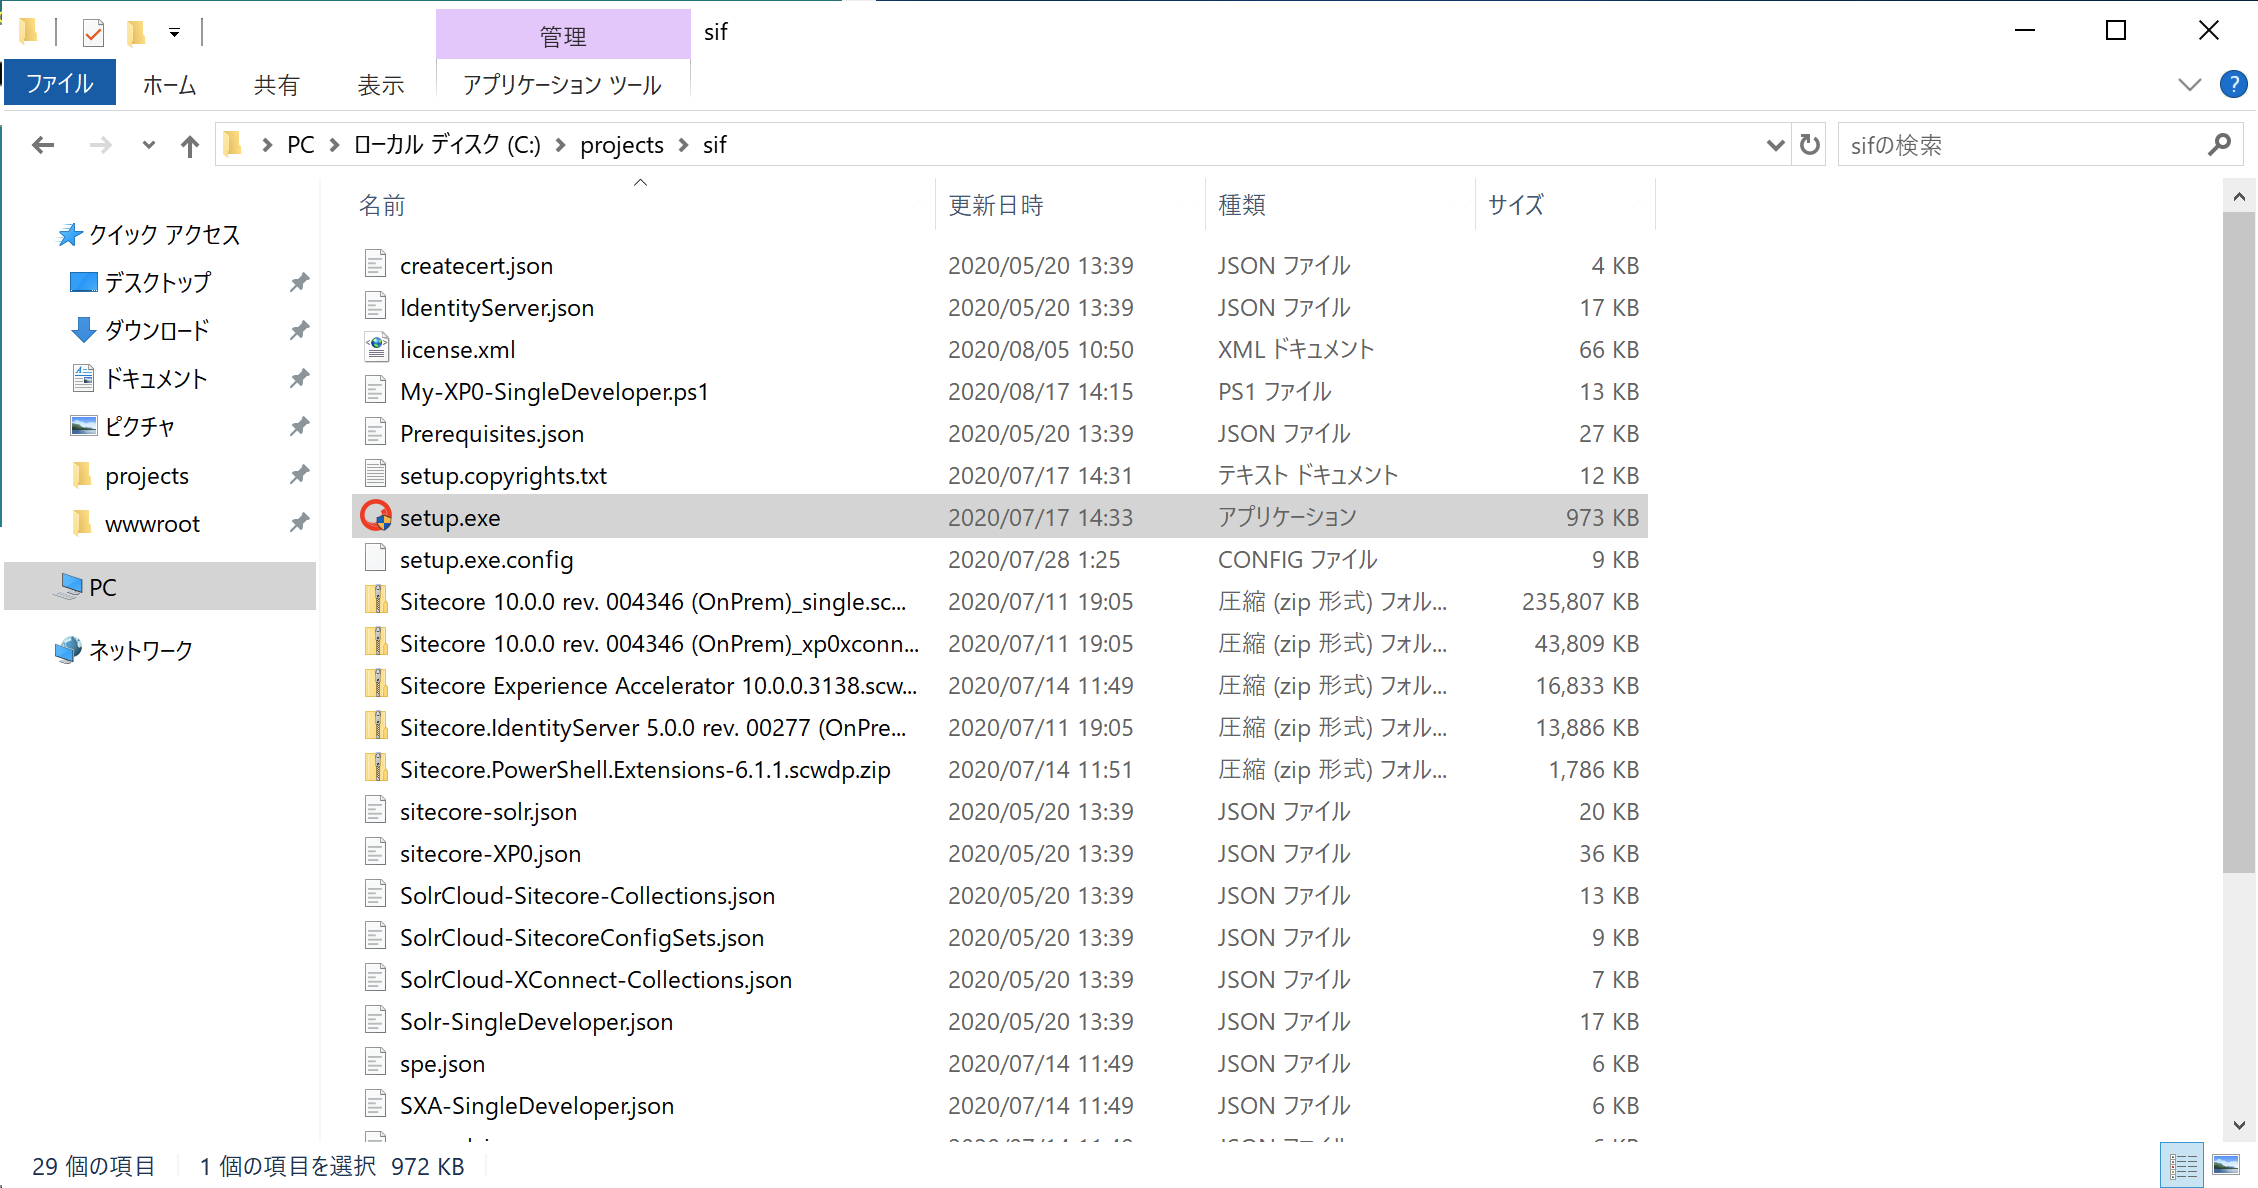Select IdentityServer.json file

(x=497, y=307)
